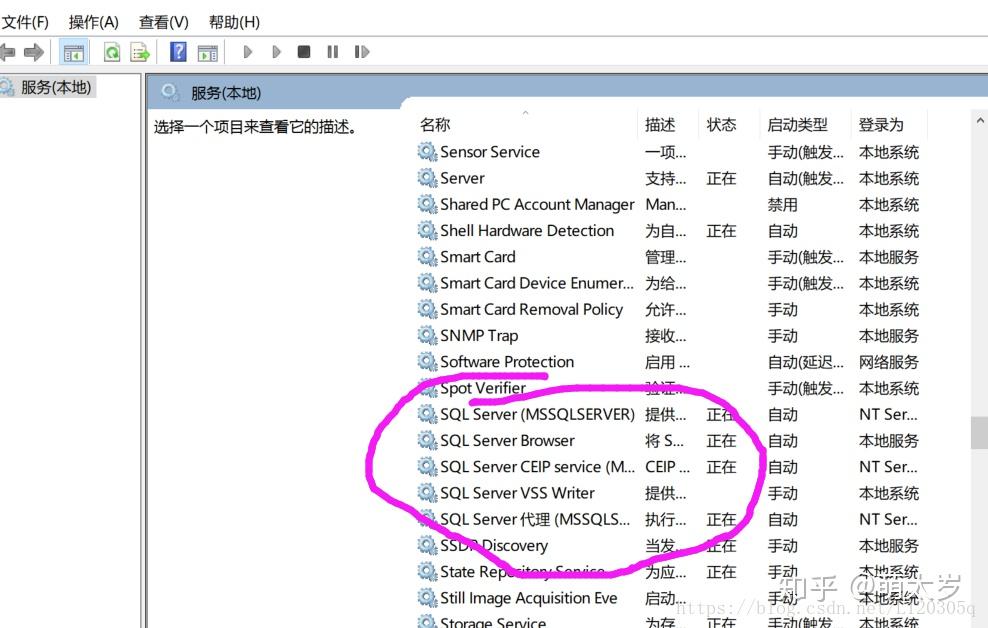Open the 操作(A) menu
The width and height of the screenshot is (988, 628).
(93, 21)
